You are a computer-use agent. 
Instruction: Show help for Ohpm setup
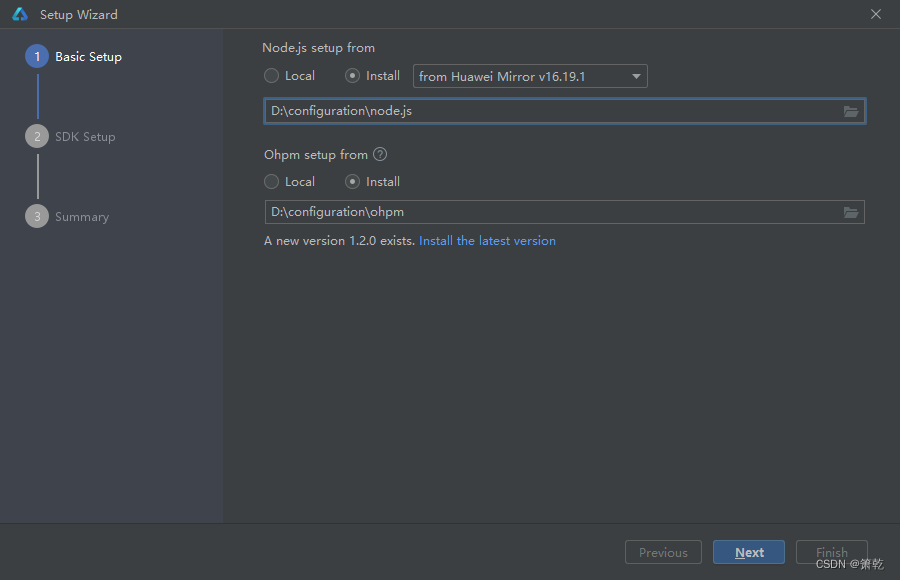tap(380, 154)
